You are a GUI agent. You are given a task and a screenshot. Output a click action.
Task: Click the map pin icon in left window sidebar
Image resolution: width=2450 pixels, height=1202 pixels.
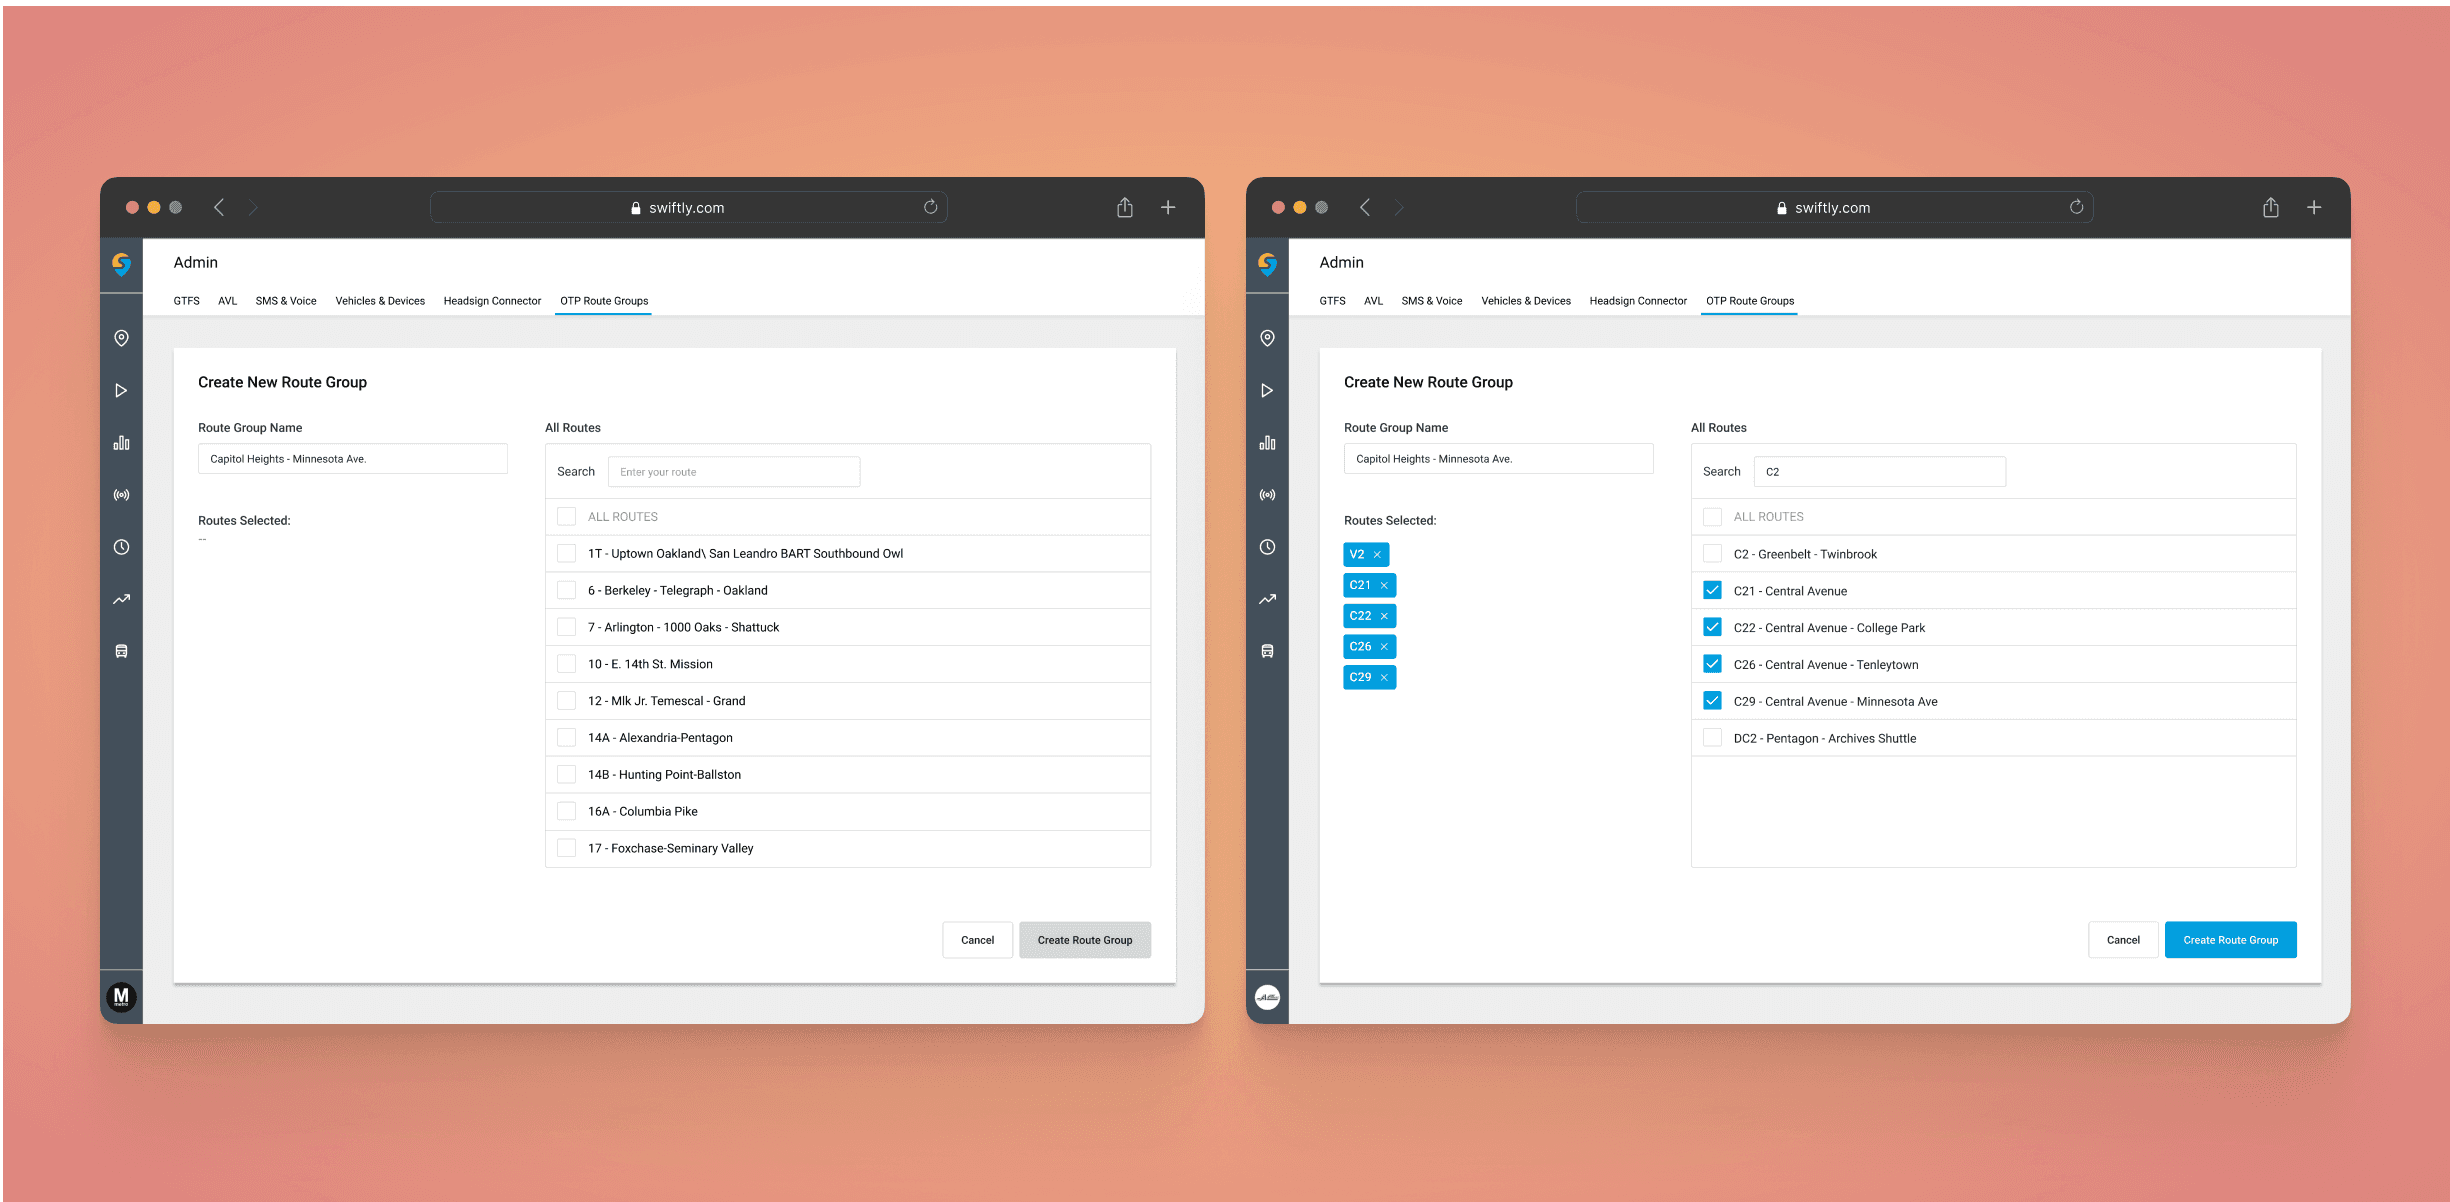[x=121, y=338]
